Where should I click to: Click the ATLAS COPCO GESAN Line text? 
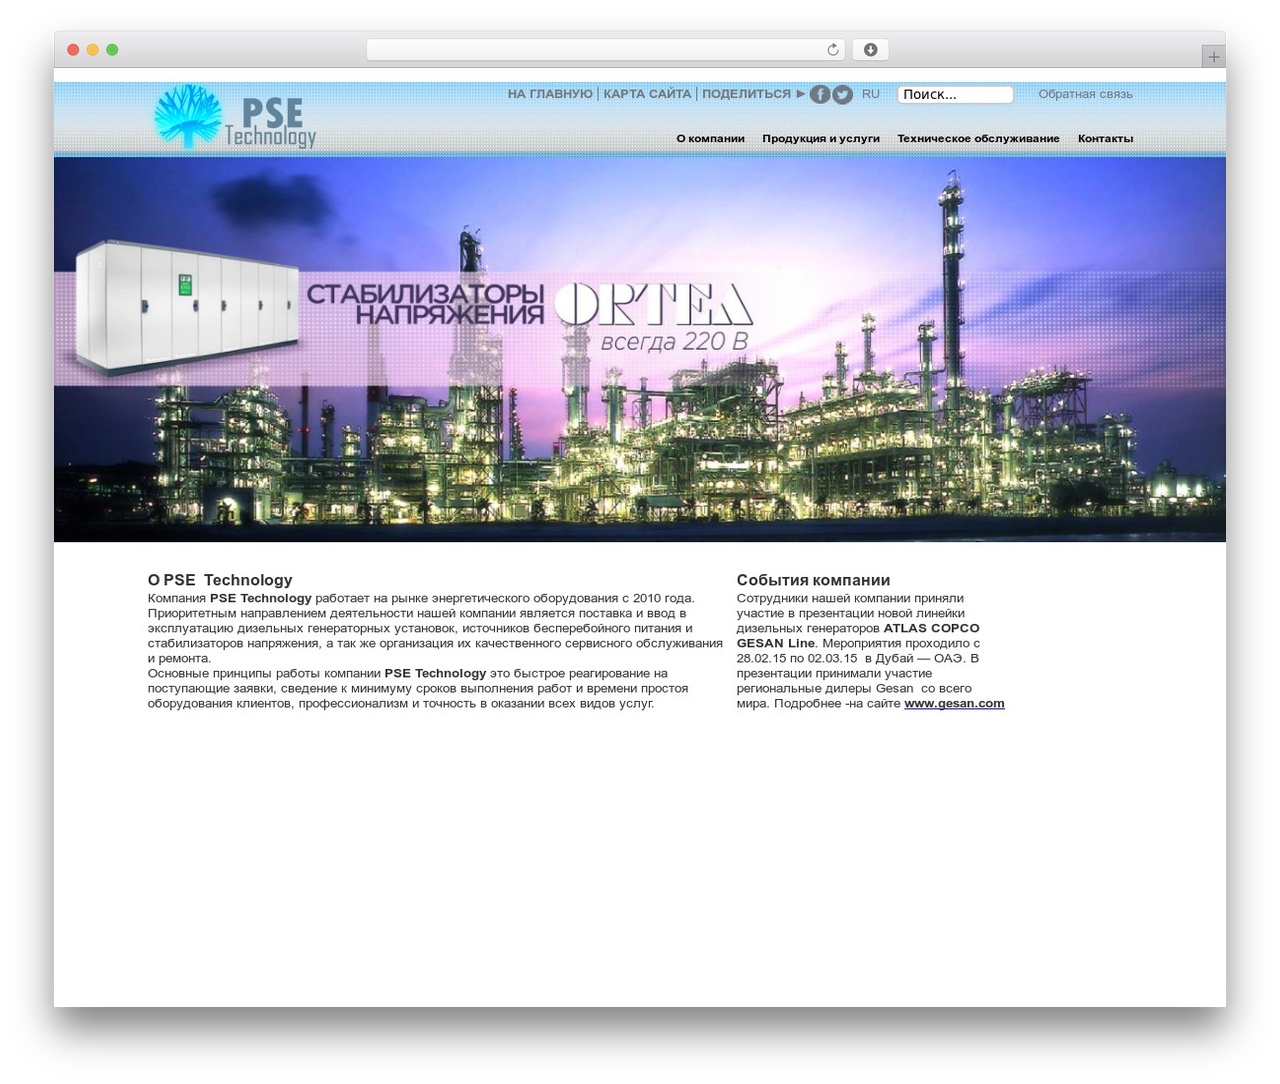(x=858, y=636)
